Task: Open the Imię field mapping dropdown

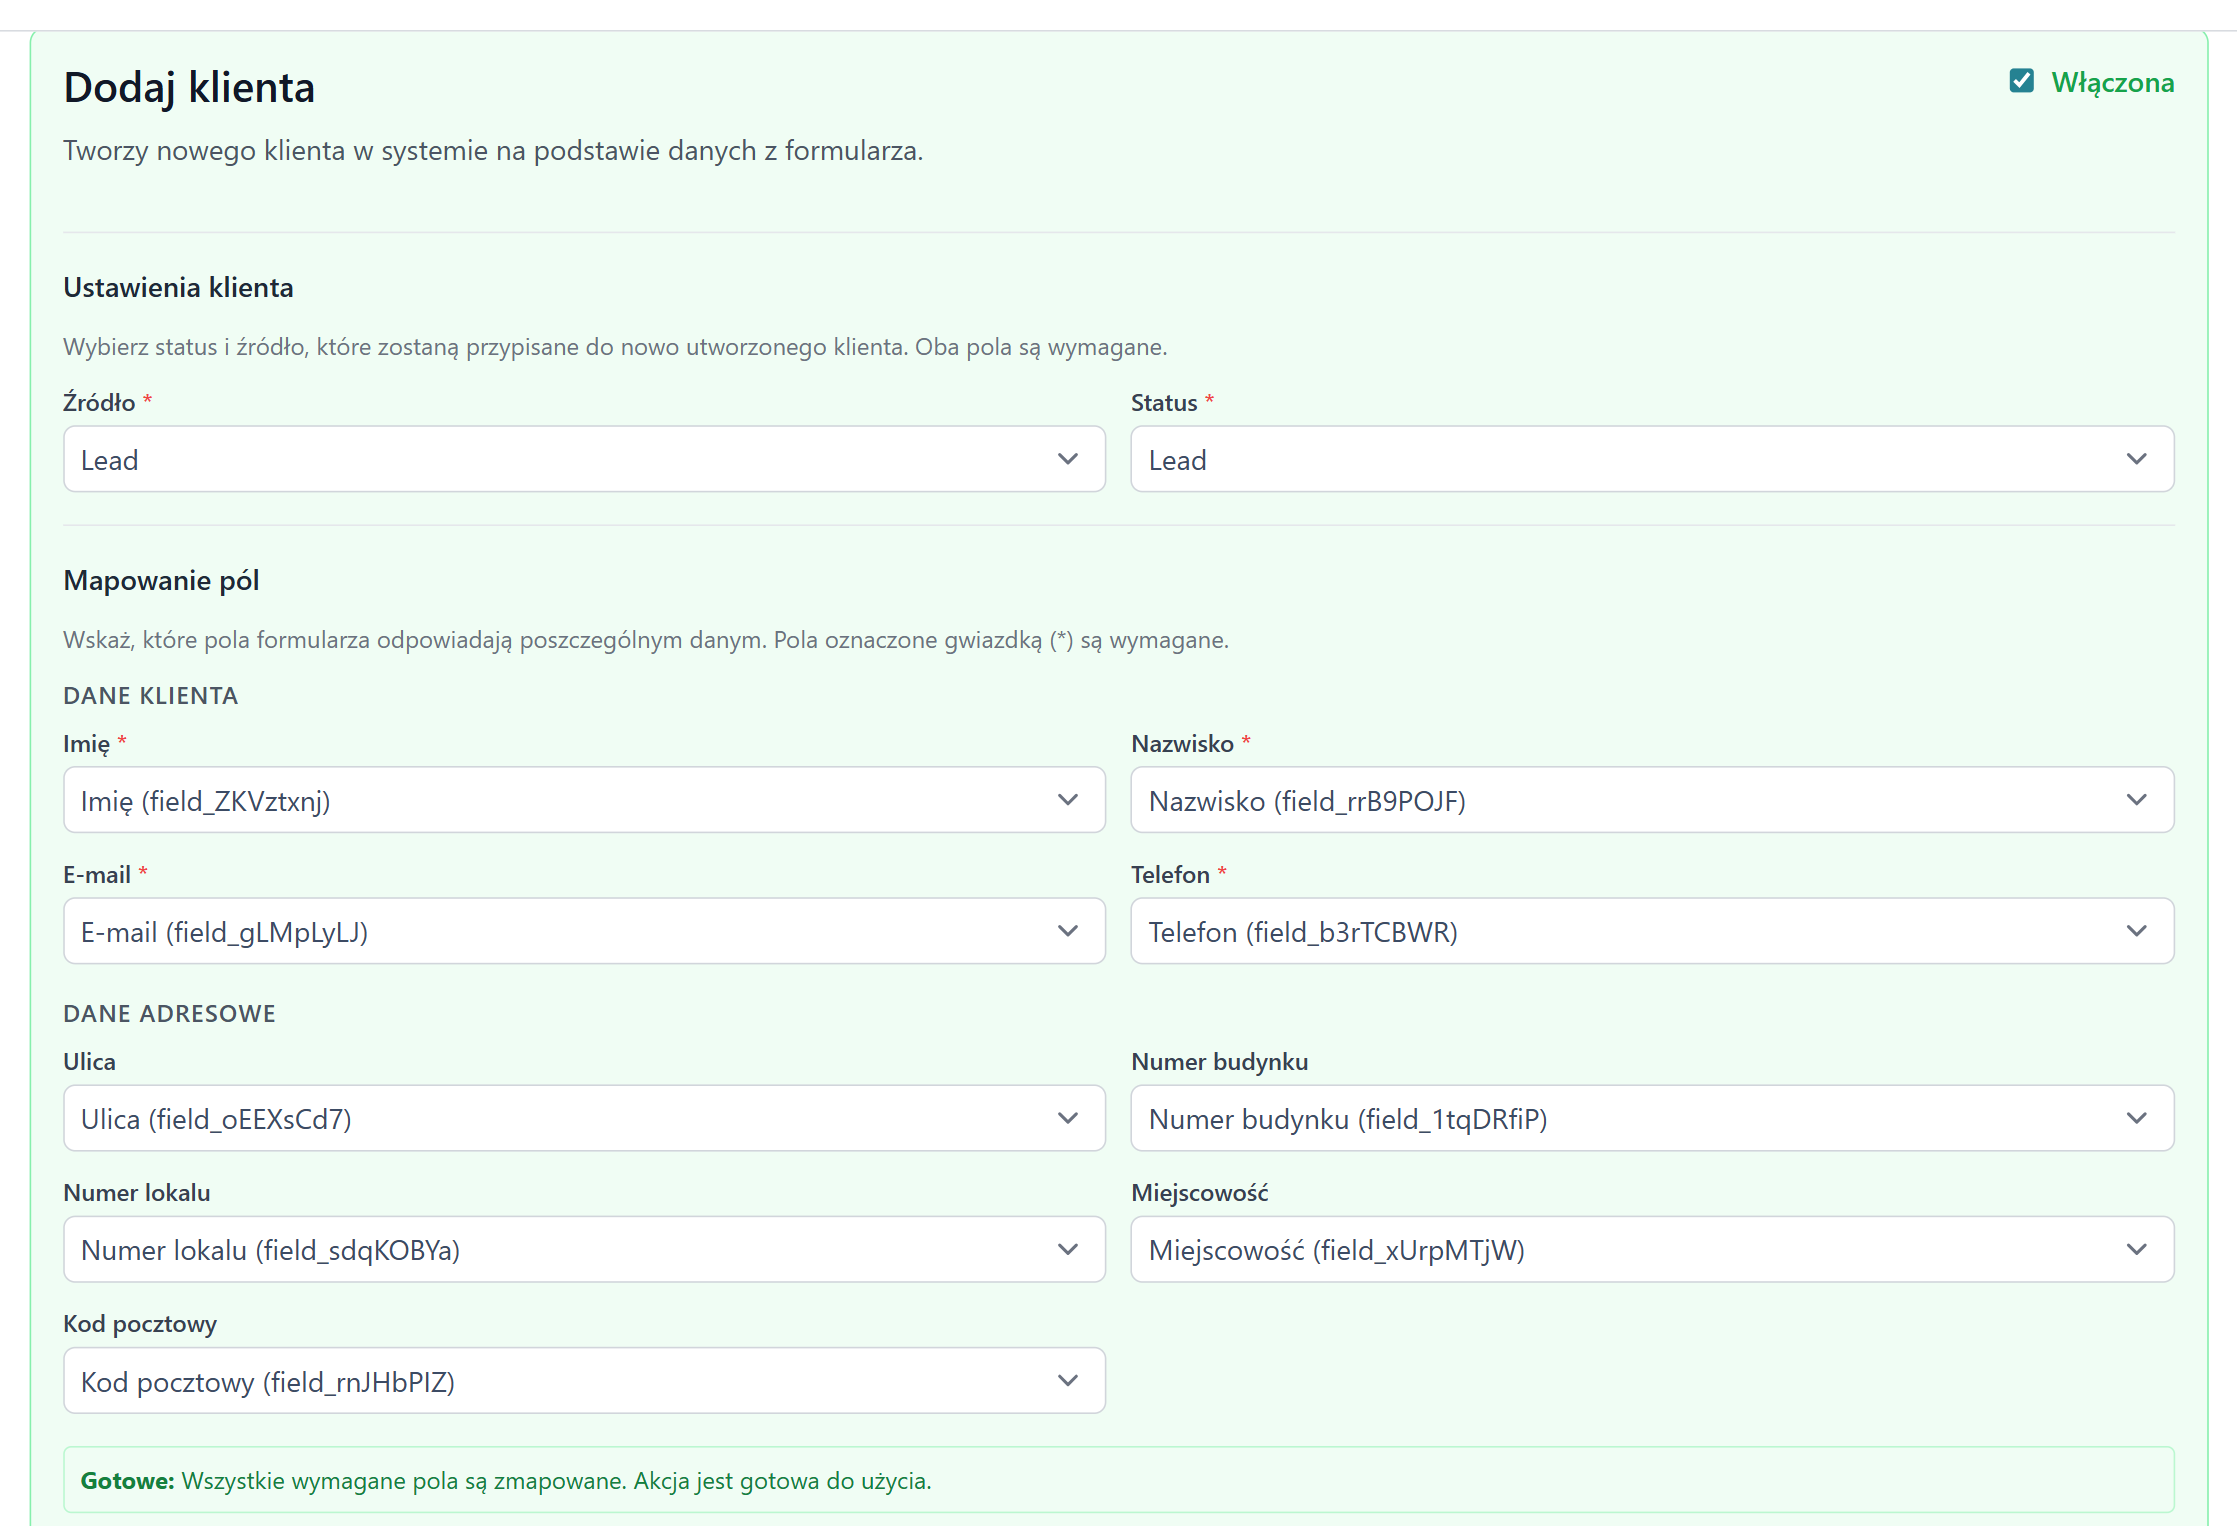Action: coord(584,800)
